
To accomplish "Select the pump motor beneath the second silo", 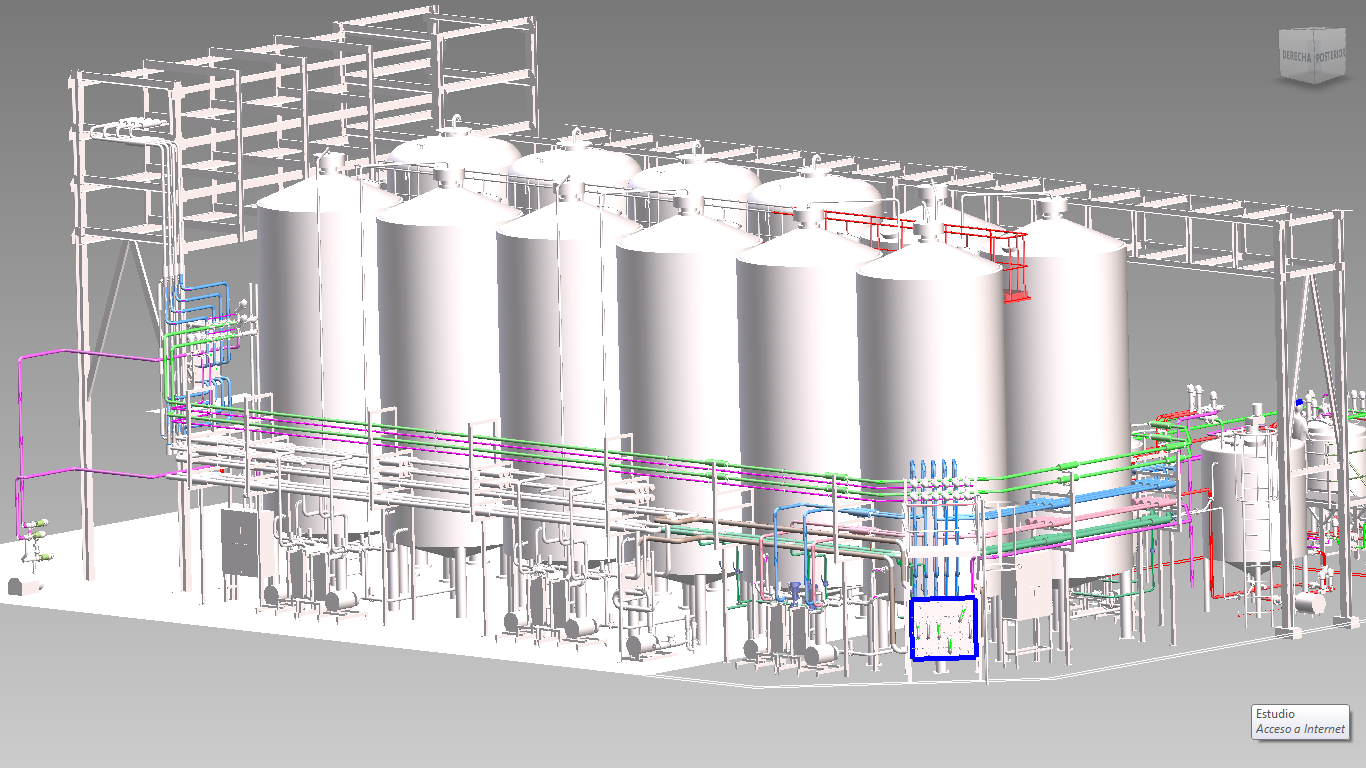I will [343, 599].
